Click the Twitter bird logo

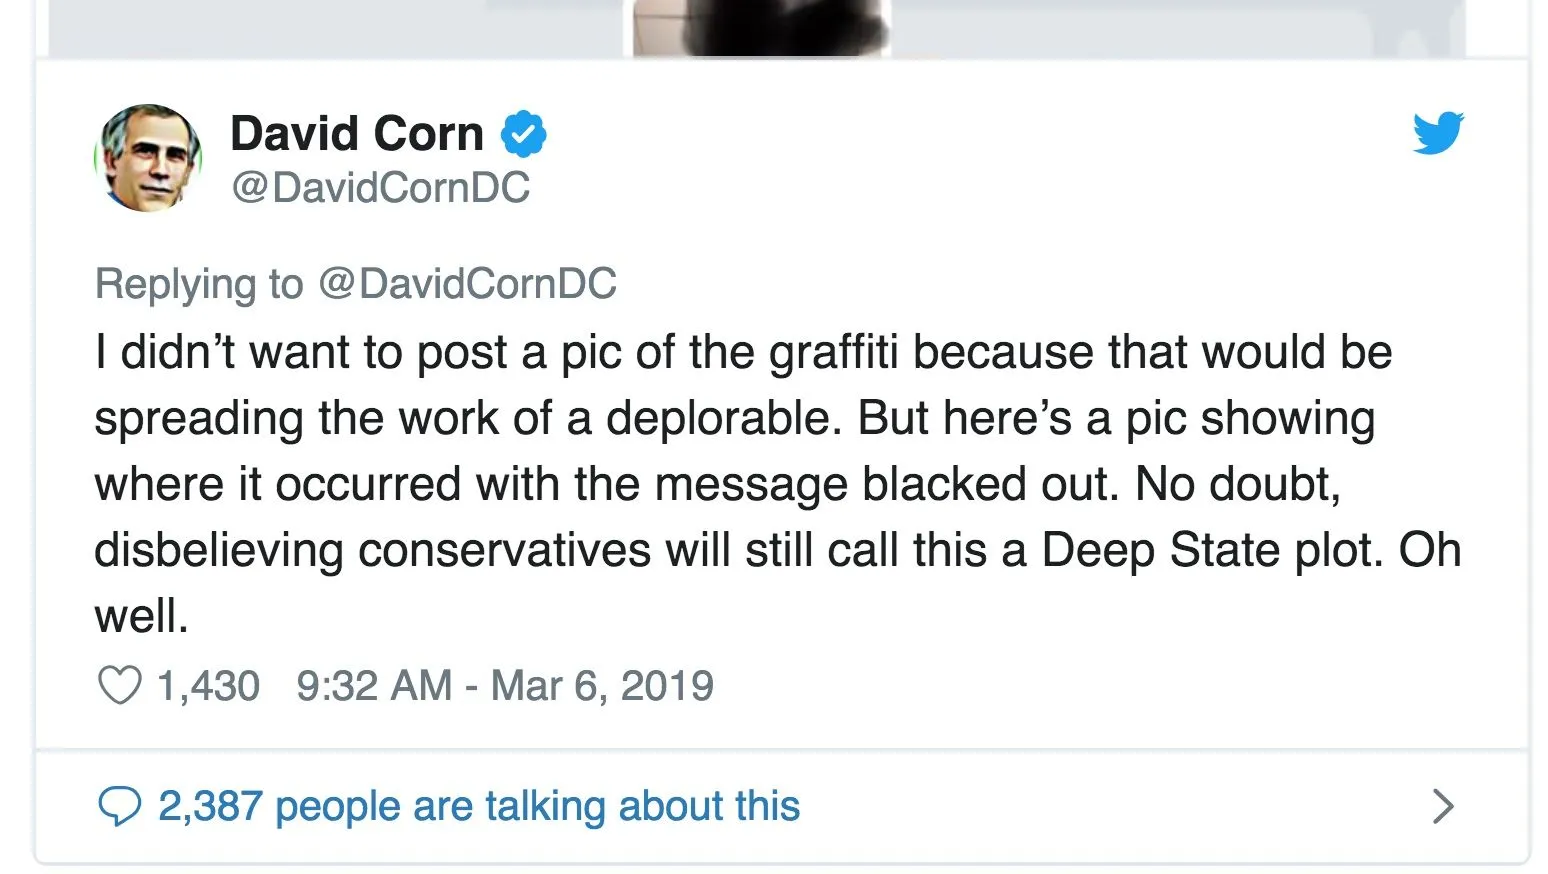[x=1438, y=133]
